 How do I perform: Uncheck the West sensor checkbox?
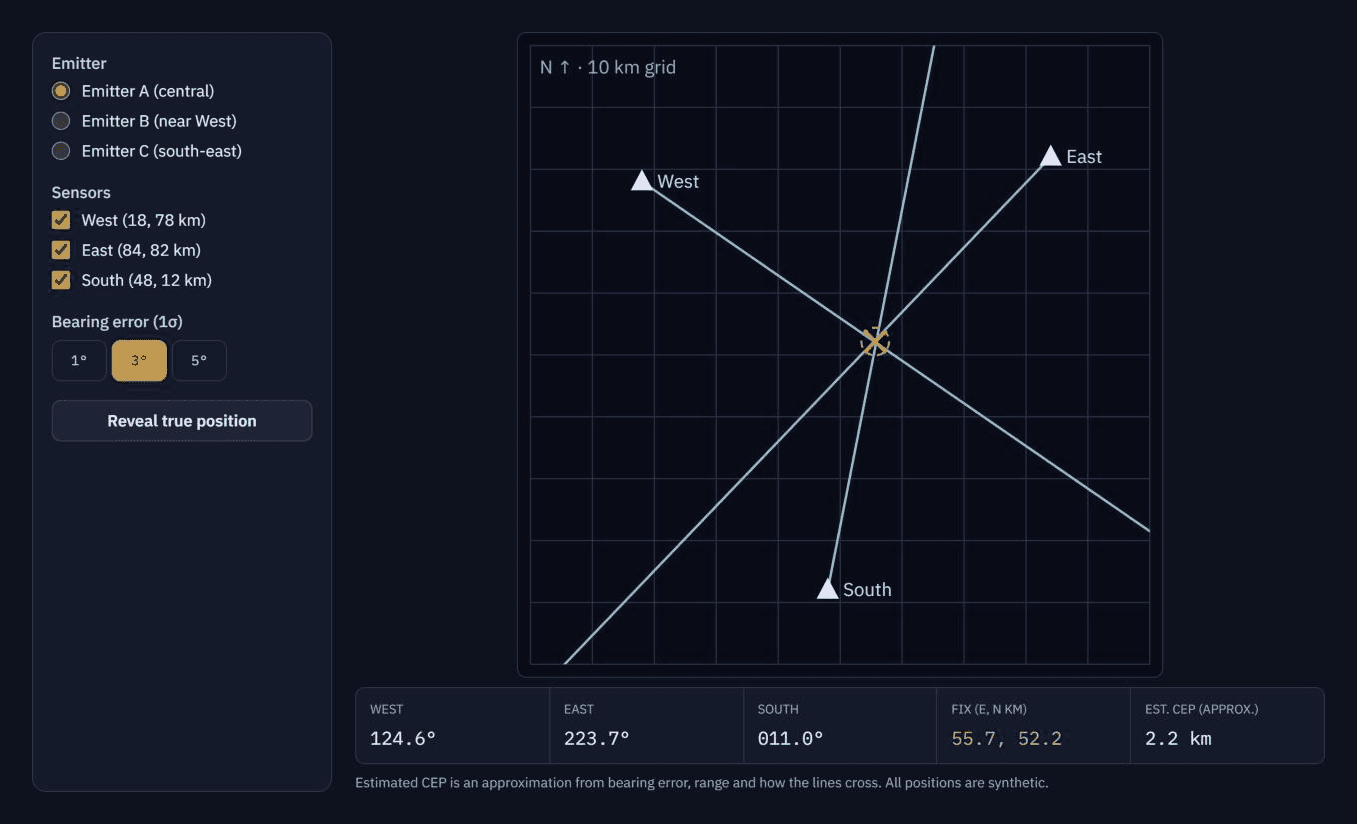[x=61, y=220]
